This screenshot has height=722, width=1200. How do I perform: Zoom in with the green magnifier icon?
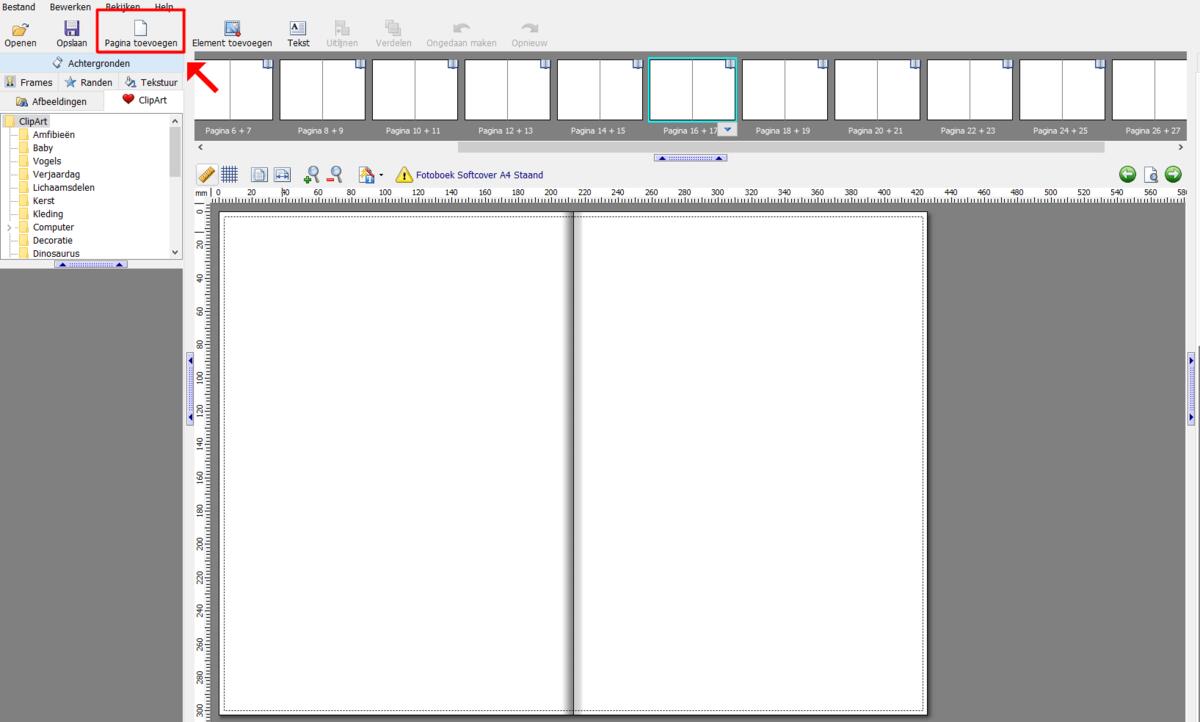click(311, 173)
